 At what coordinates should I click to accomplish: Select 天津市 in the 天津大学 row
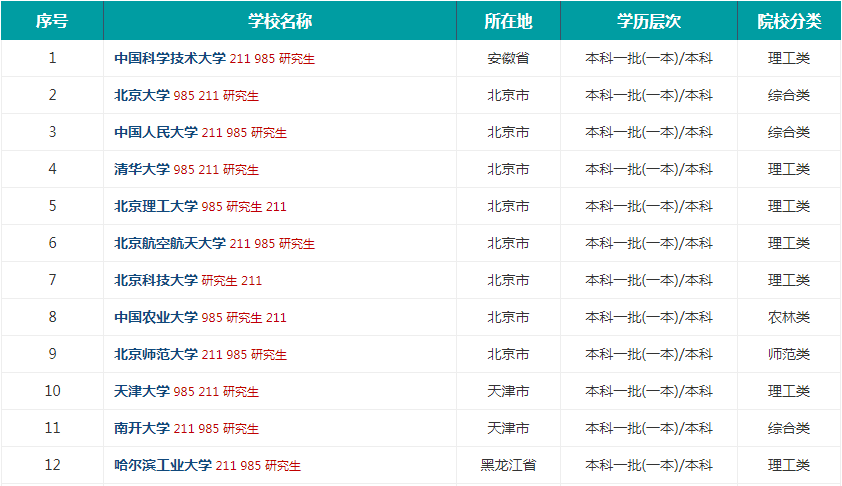coord(508,391)
